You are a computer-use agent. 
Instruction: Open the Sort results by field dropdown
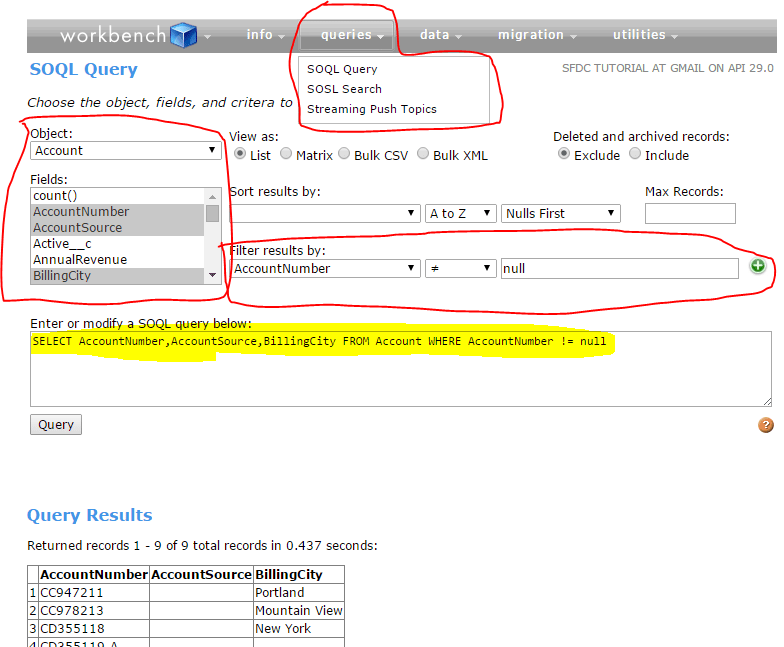325,214
